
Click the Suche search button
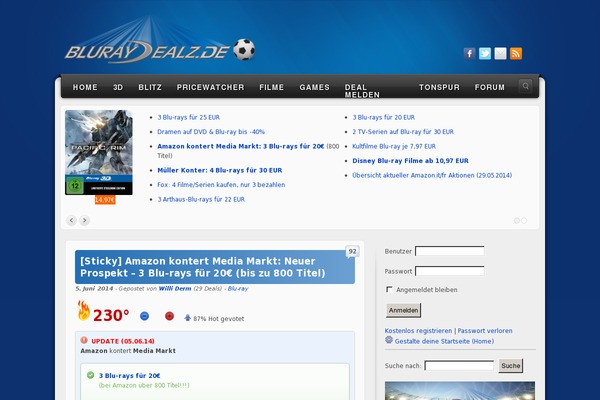tap(510, 366)
